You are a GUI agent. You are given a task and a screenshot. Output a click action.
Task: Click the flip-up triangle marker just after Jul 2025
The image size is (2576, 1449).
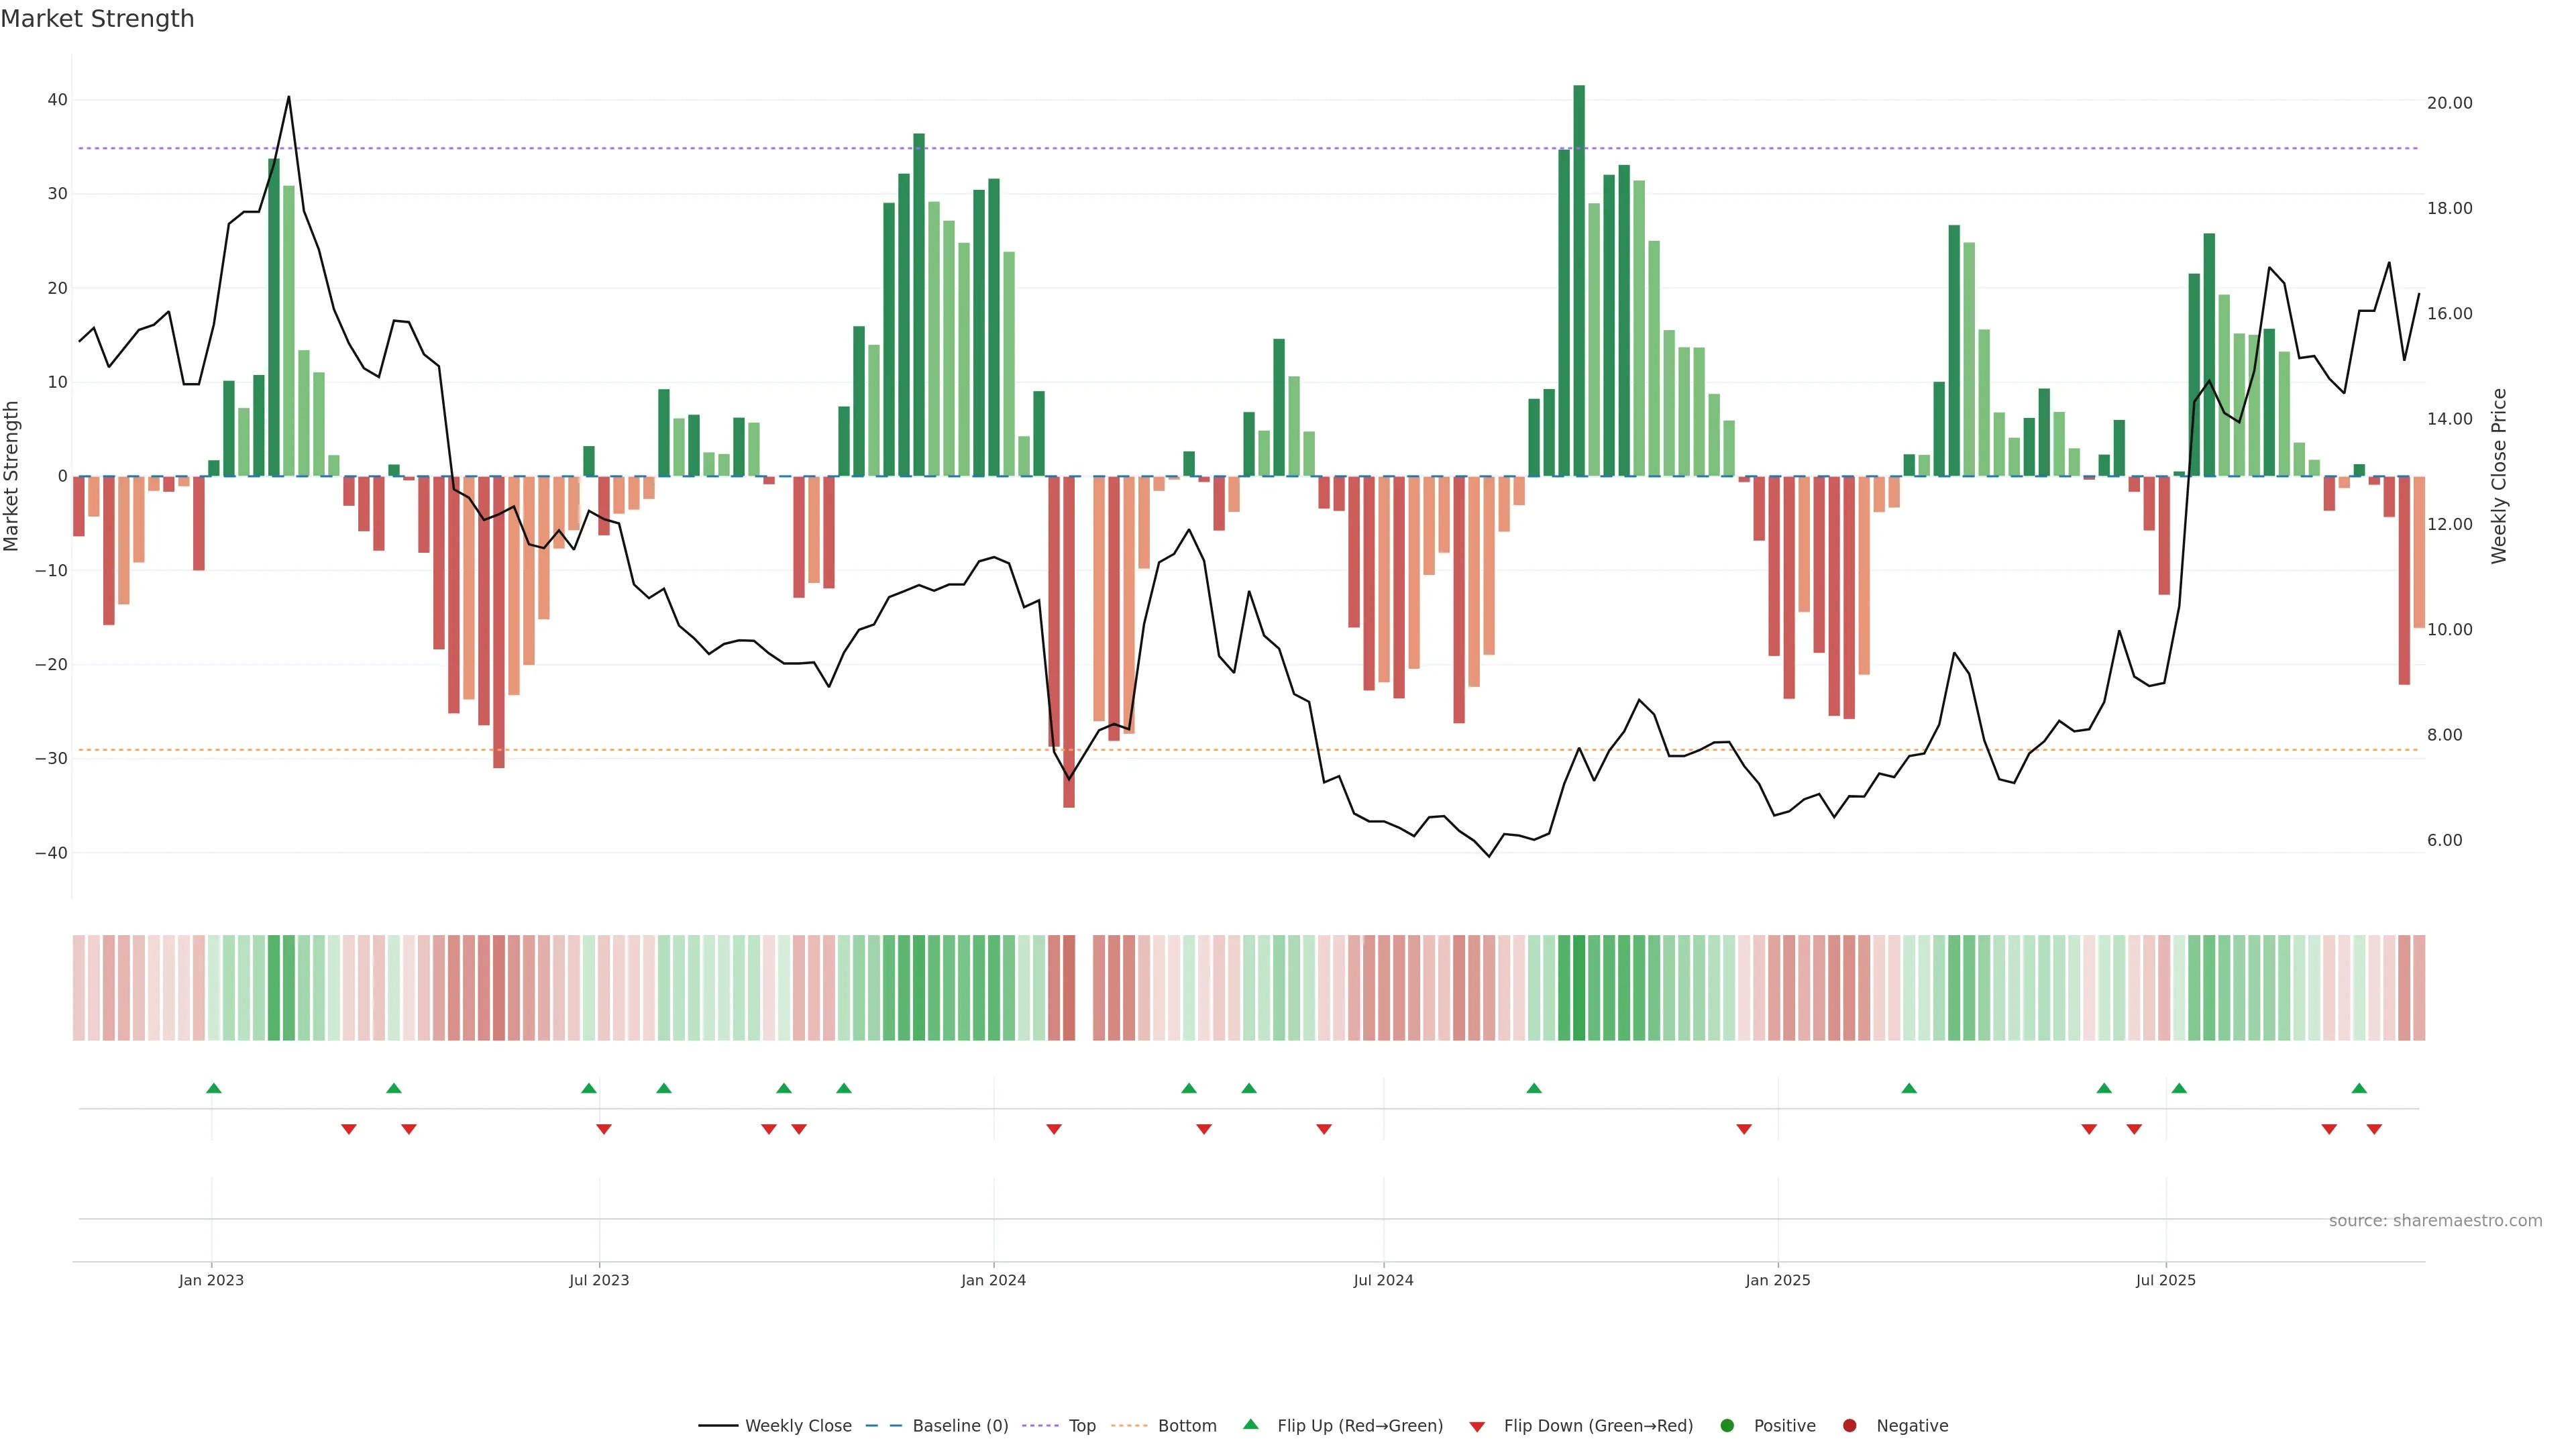(2179, 1088)
